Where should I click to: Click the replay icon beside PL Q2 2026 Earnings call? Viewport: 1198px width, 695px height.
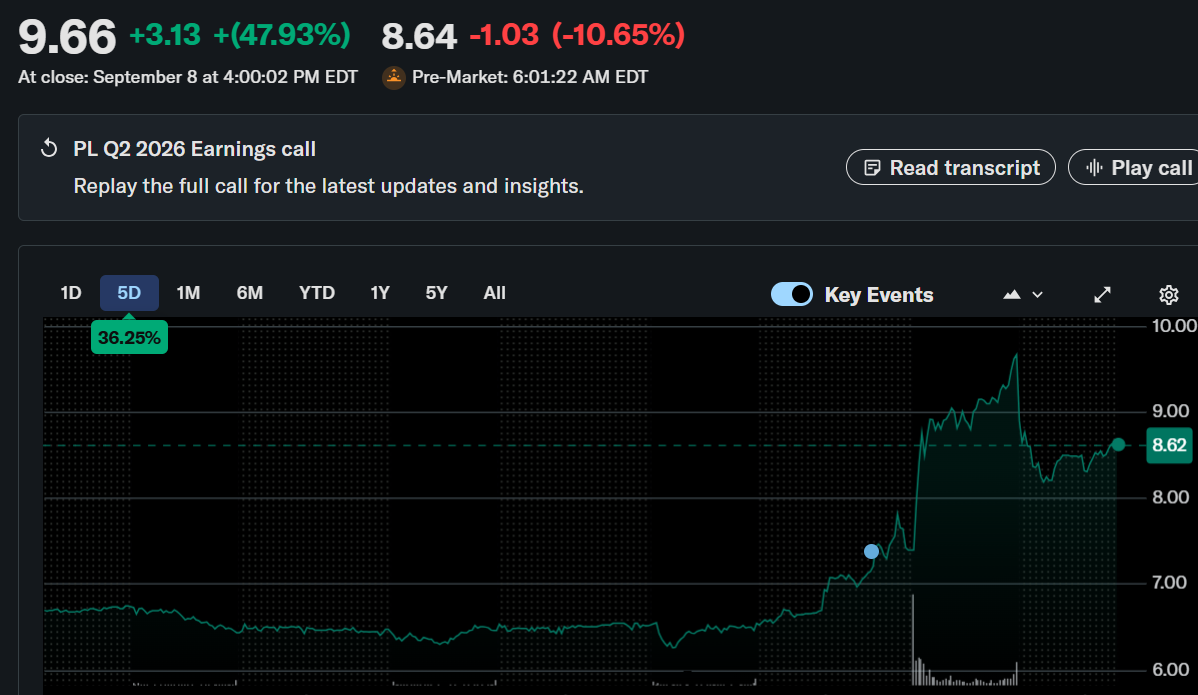tap(49, 148)
